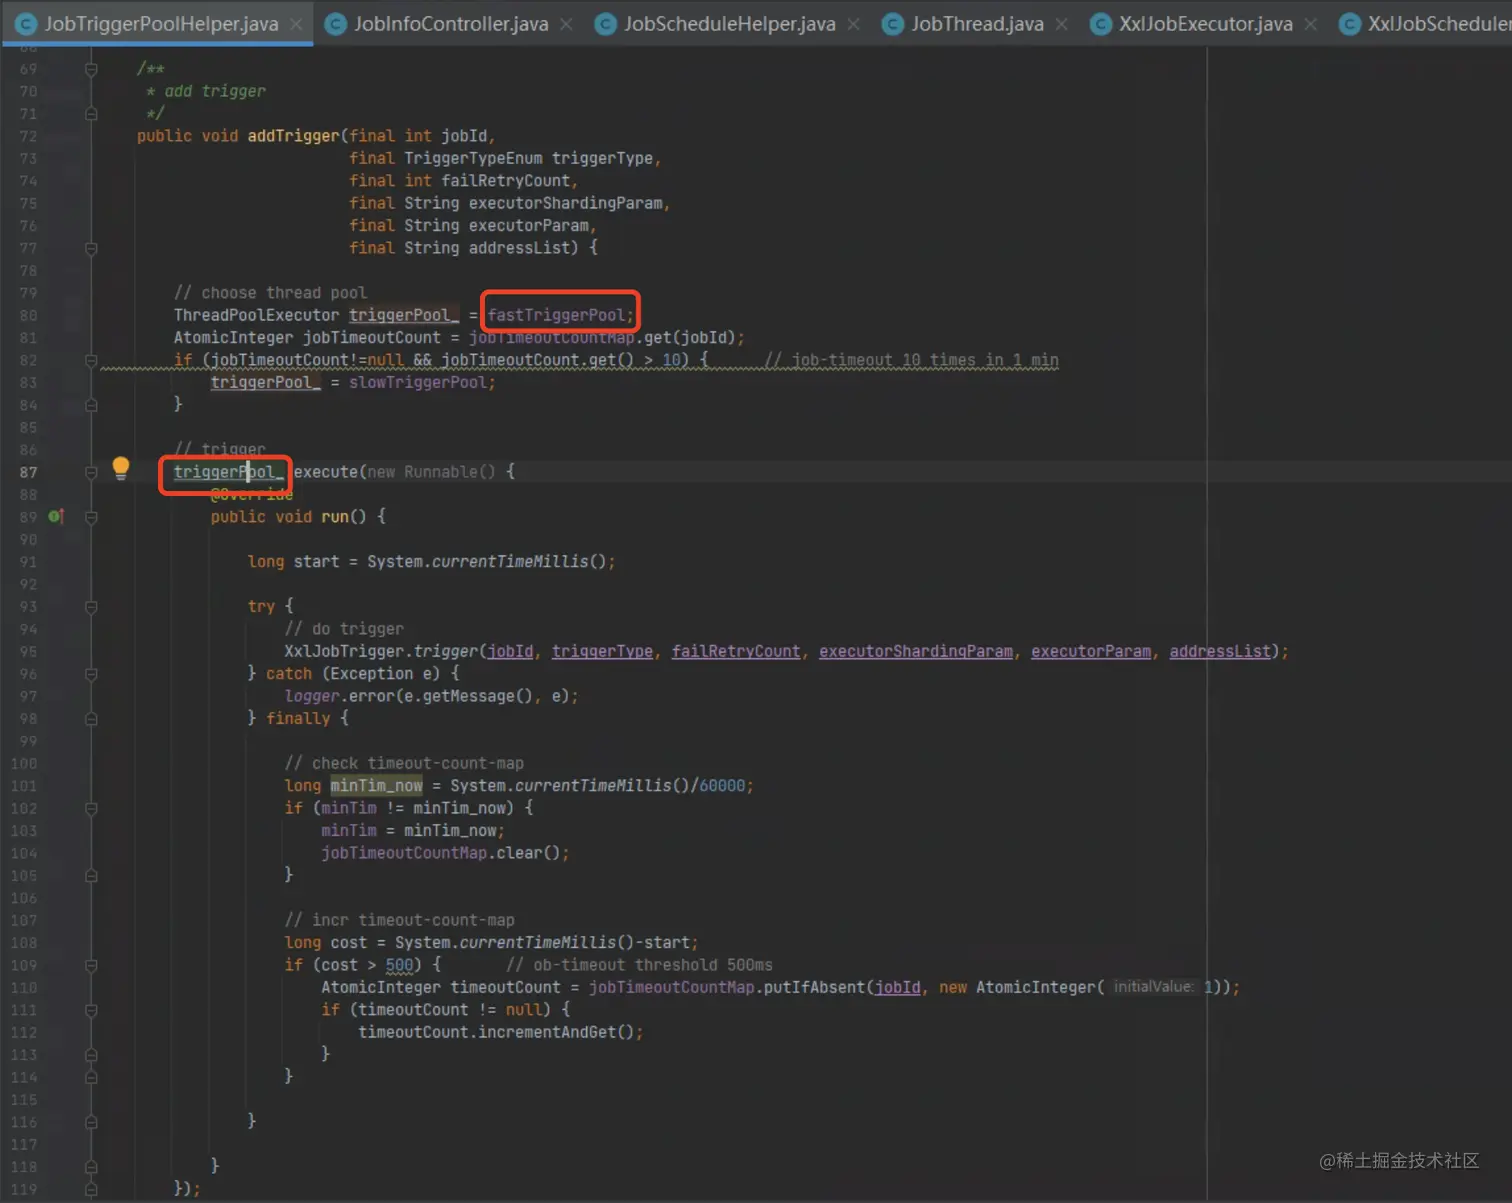Click the fold marker at line 119
The height and width of the screenshot is (1203, 1512).
[91, 1189]
